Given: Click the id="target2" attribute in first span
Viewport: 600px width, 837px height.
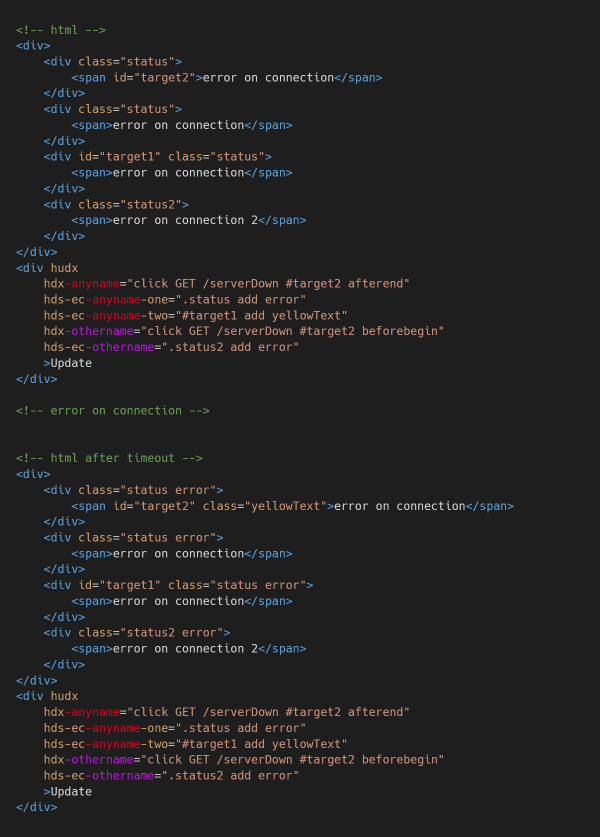Looking at the screenshot, I should pos(154,77).
